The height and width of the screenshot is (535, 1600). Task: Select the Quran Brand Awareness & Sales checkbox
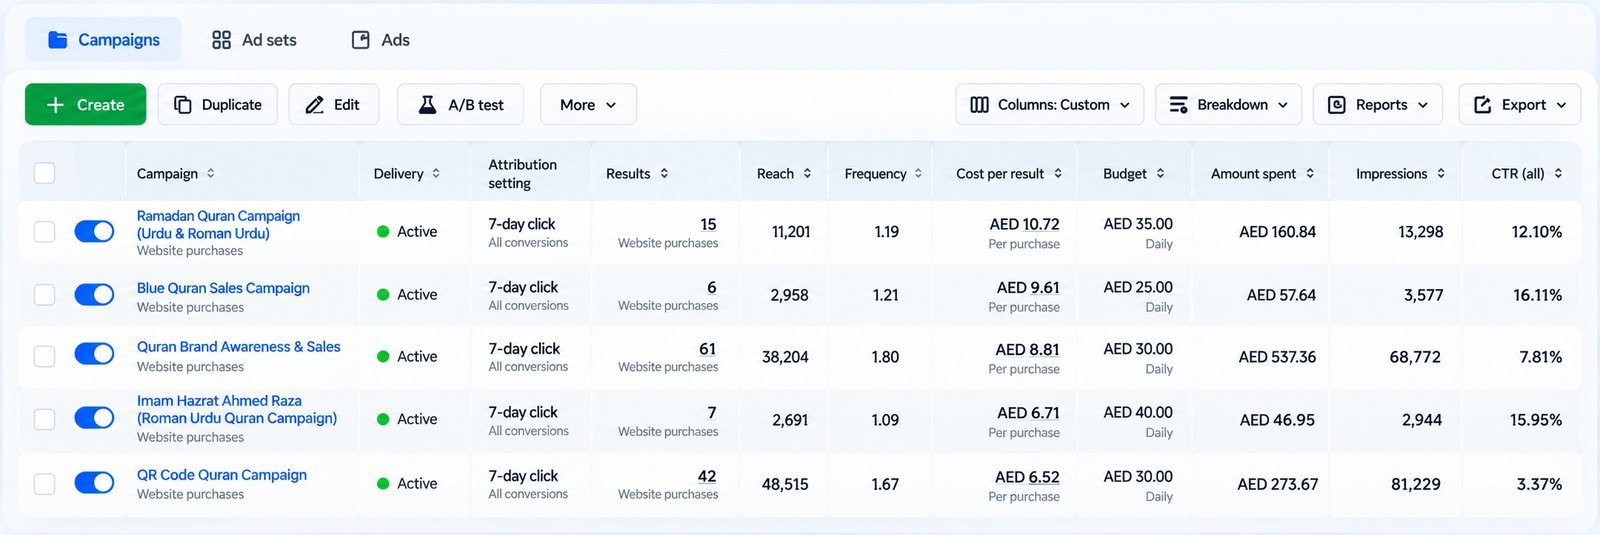tap(44, 356)
